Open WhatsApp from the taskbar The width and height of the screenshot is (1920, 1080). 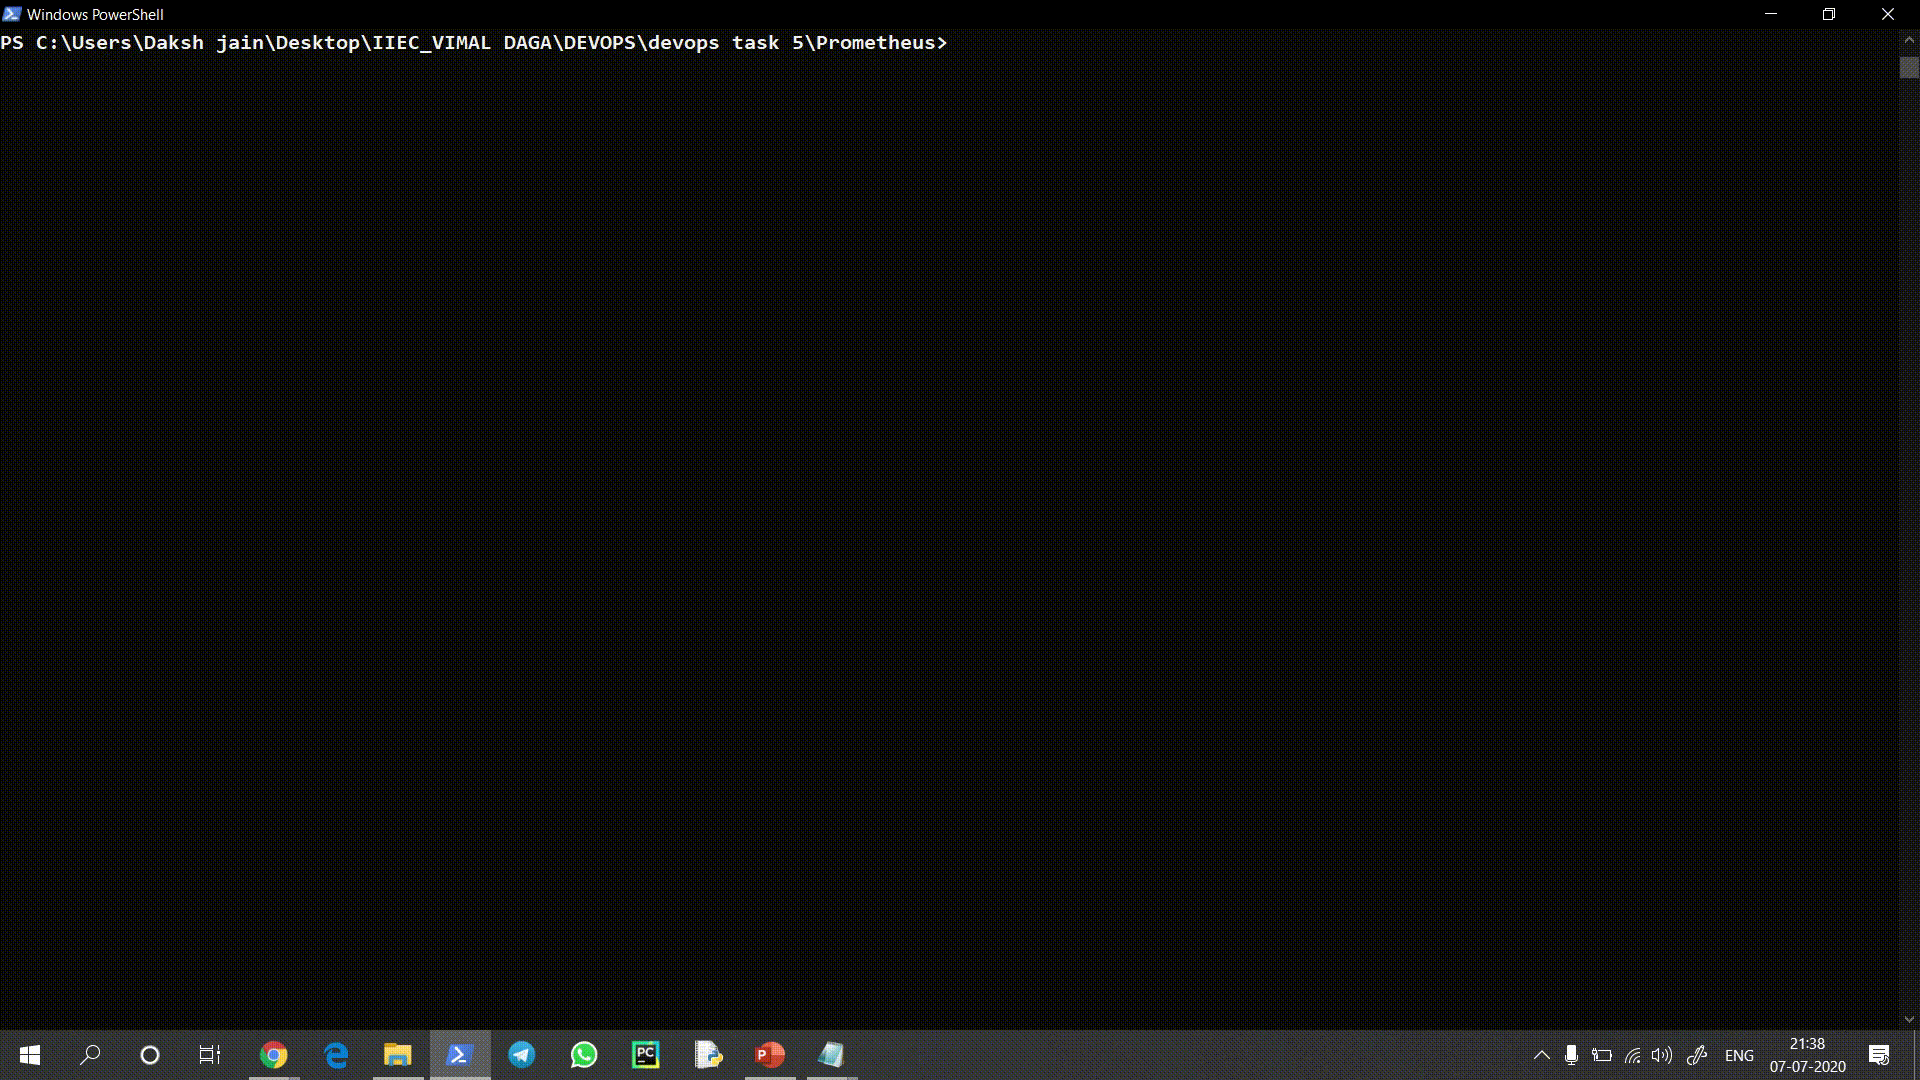pos(584,1055)
